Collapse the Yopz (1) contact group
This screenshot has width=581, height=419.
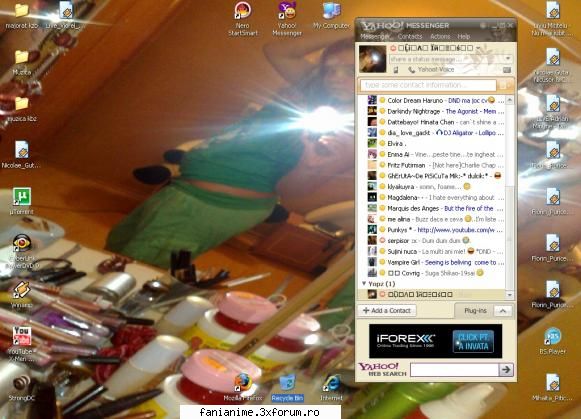click(364, 283)
